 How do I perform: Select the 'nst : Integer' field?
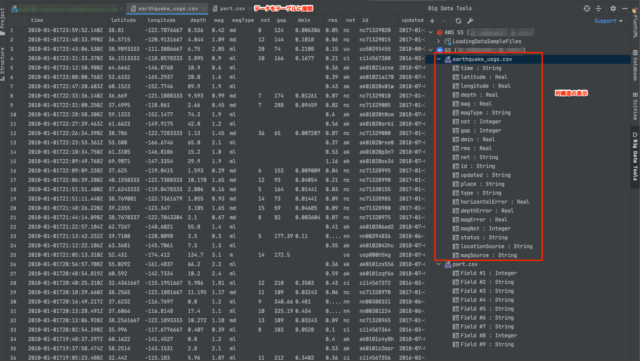coord(481,122)
